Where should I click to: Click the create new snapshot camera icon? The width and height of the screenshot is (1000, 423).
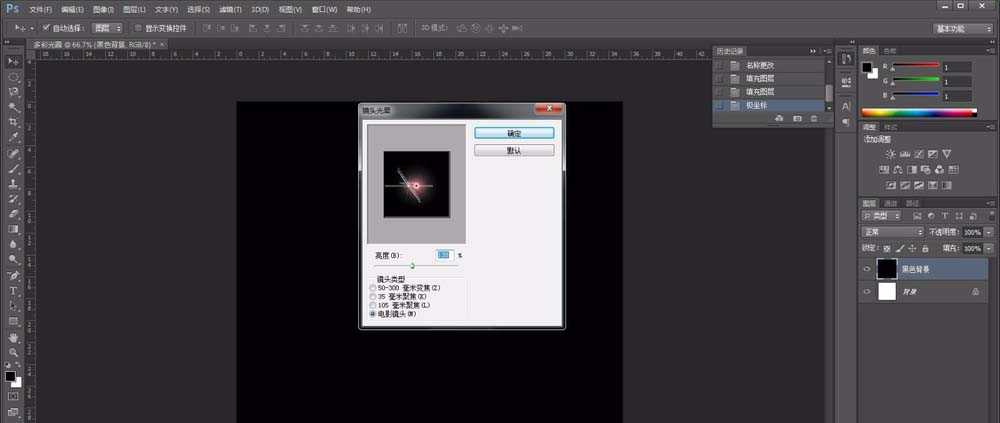(x=797, y=118)
